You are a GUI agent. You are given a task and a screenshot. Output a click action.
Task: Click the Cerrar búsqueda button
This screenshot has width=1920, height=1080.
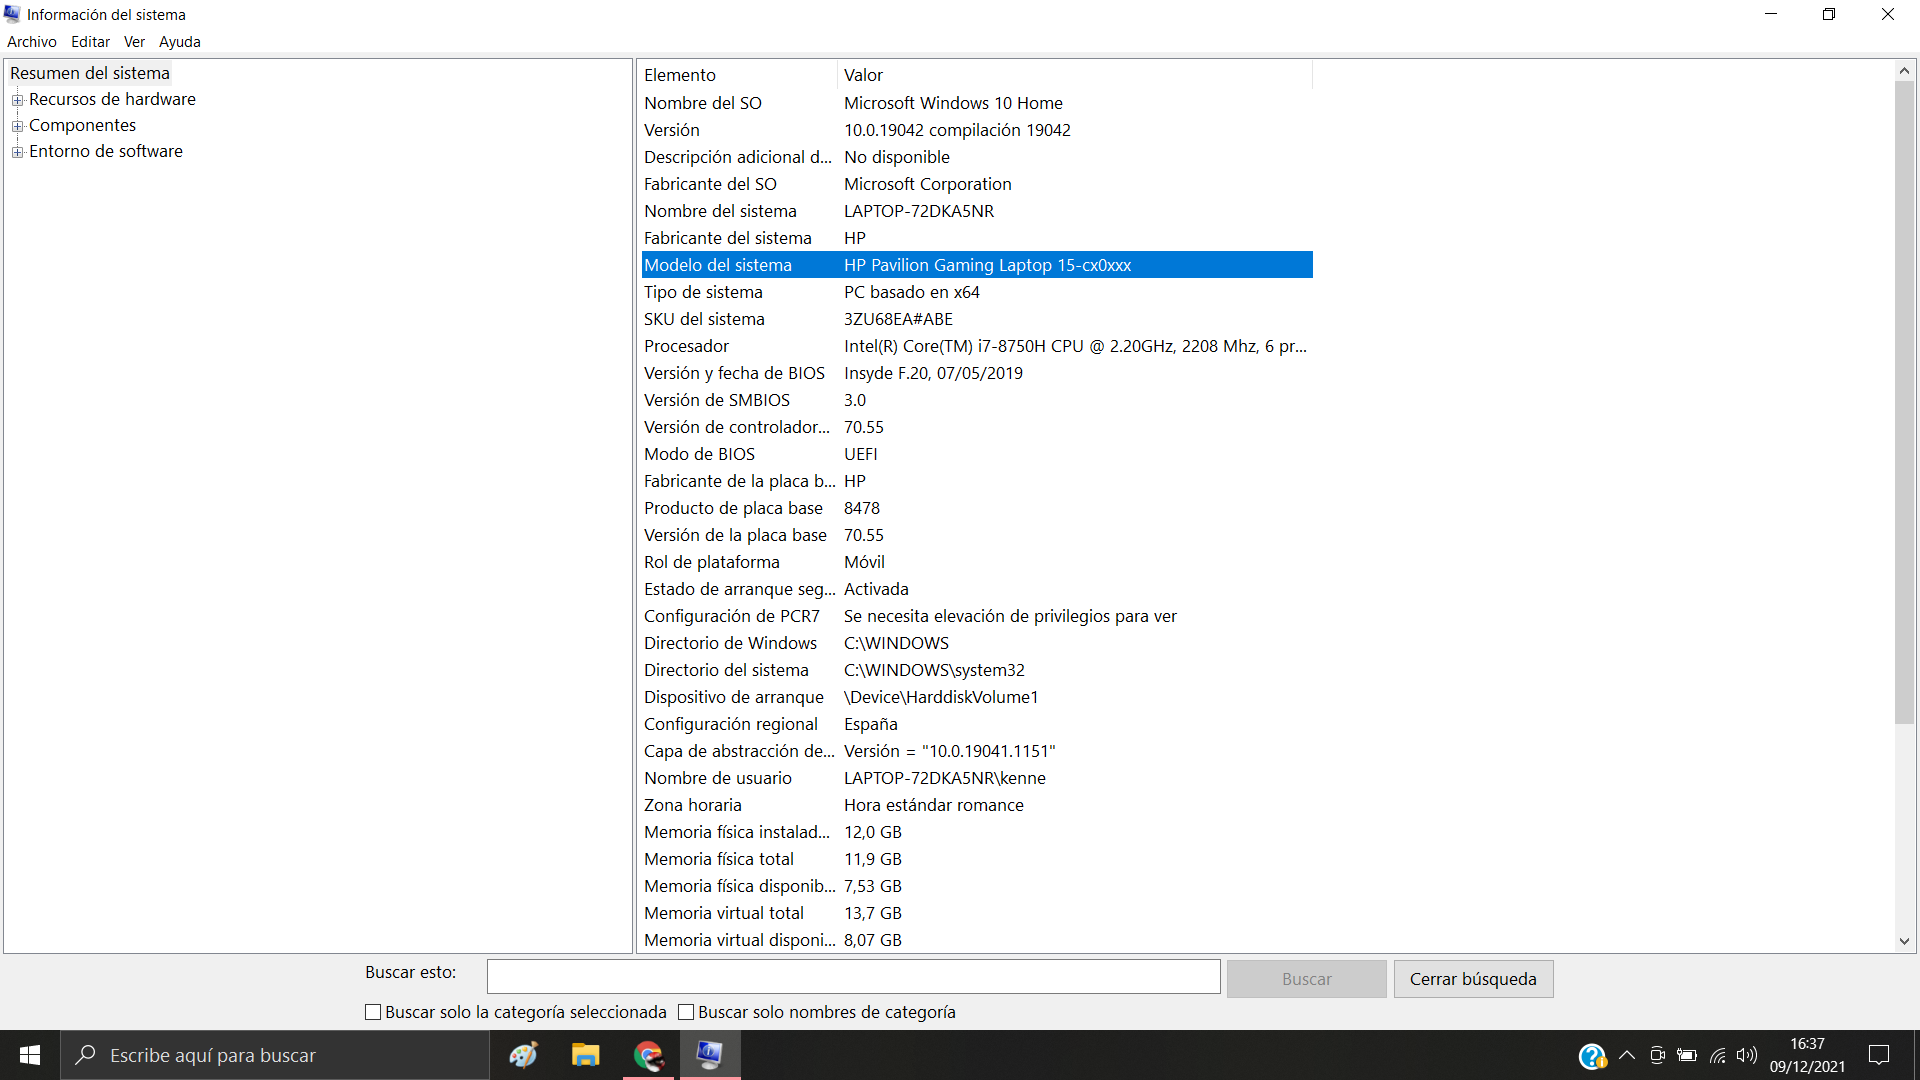[1472, 978]
